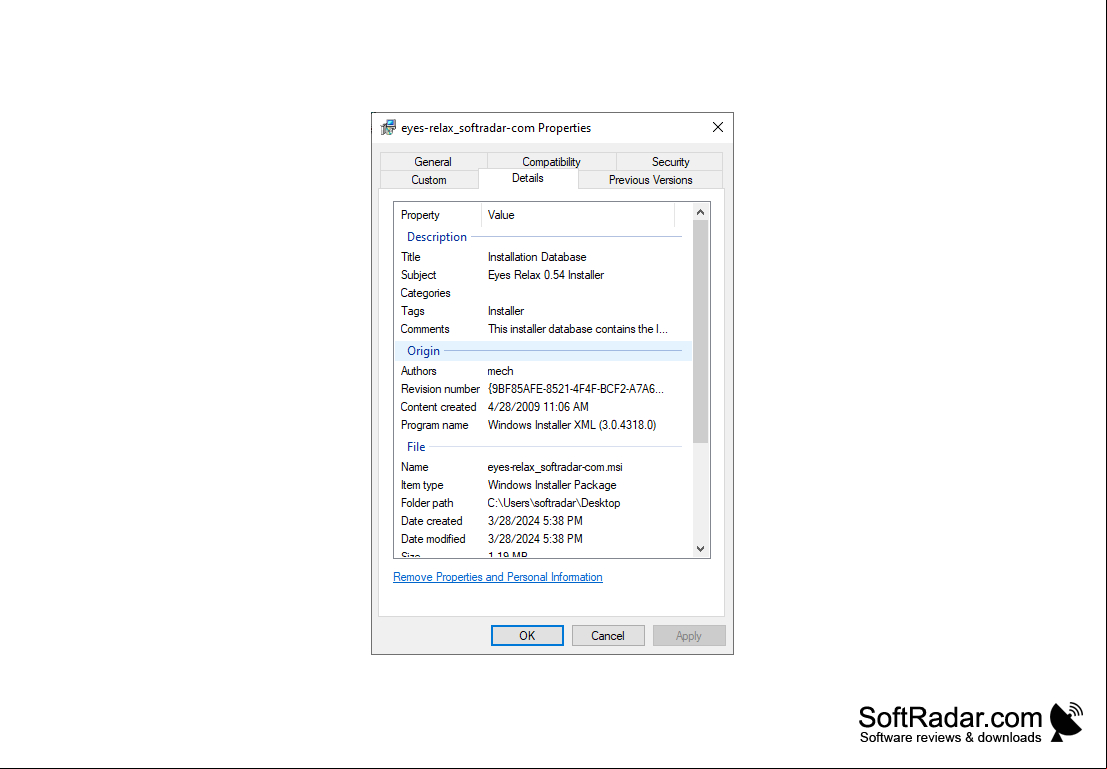Select the Date created property row
The height and width of the screenshot is (769, 1107).
coord(543,521)
